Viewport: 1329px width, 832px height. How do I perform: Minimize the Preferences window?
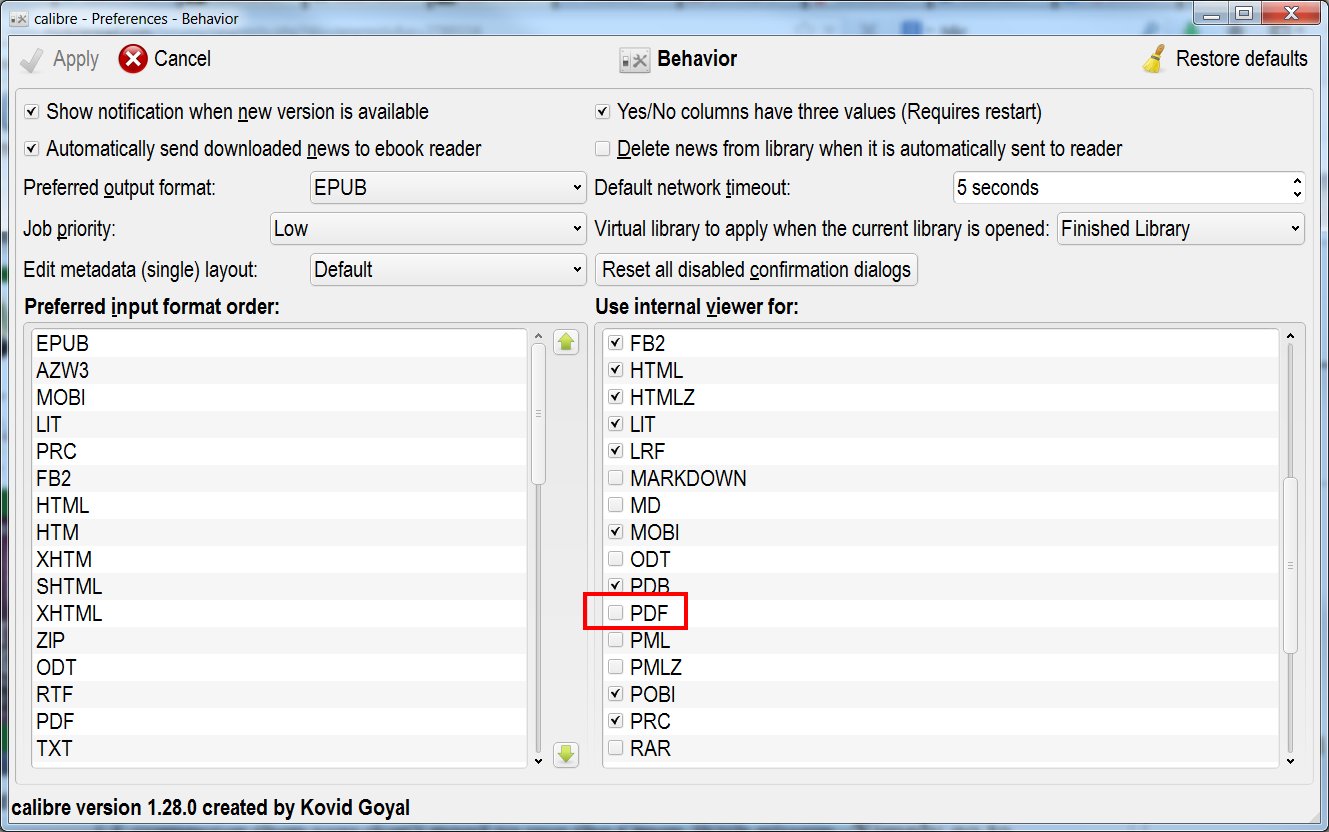pos(1213,14)
